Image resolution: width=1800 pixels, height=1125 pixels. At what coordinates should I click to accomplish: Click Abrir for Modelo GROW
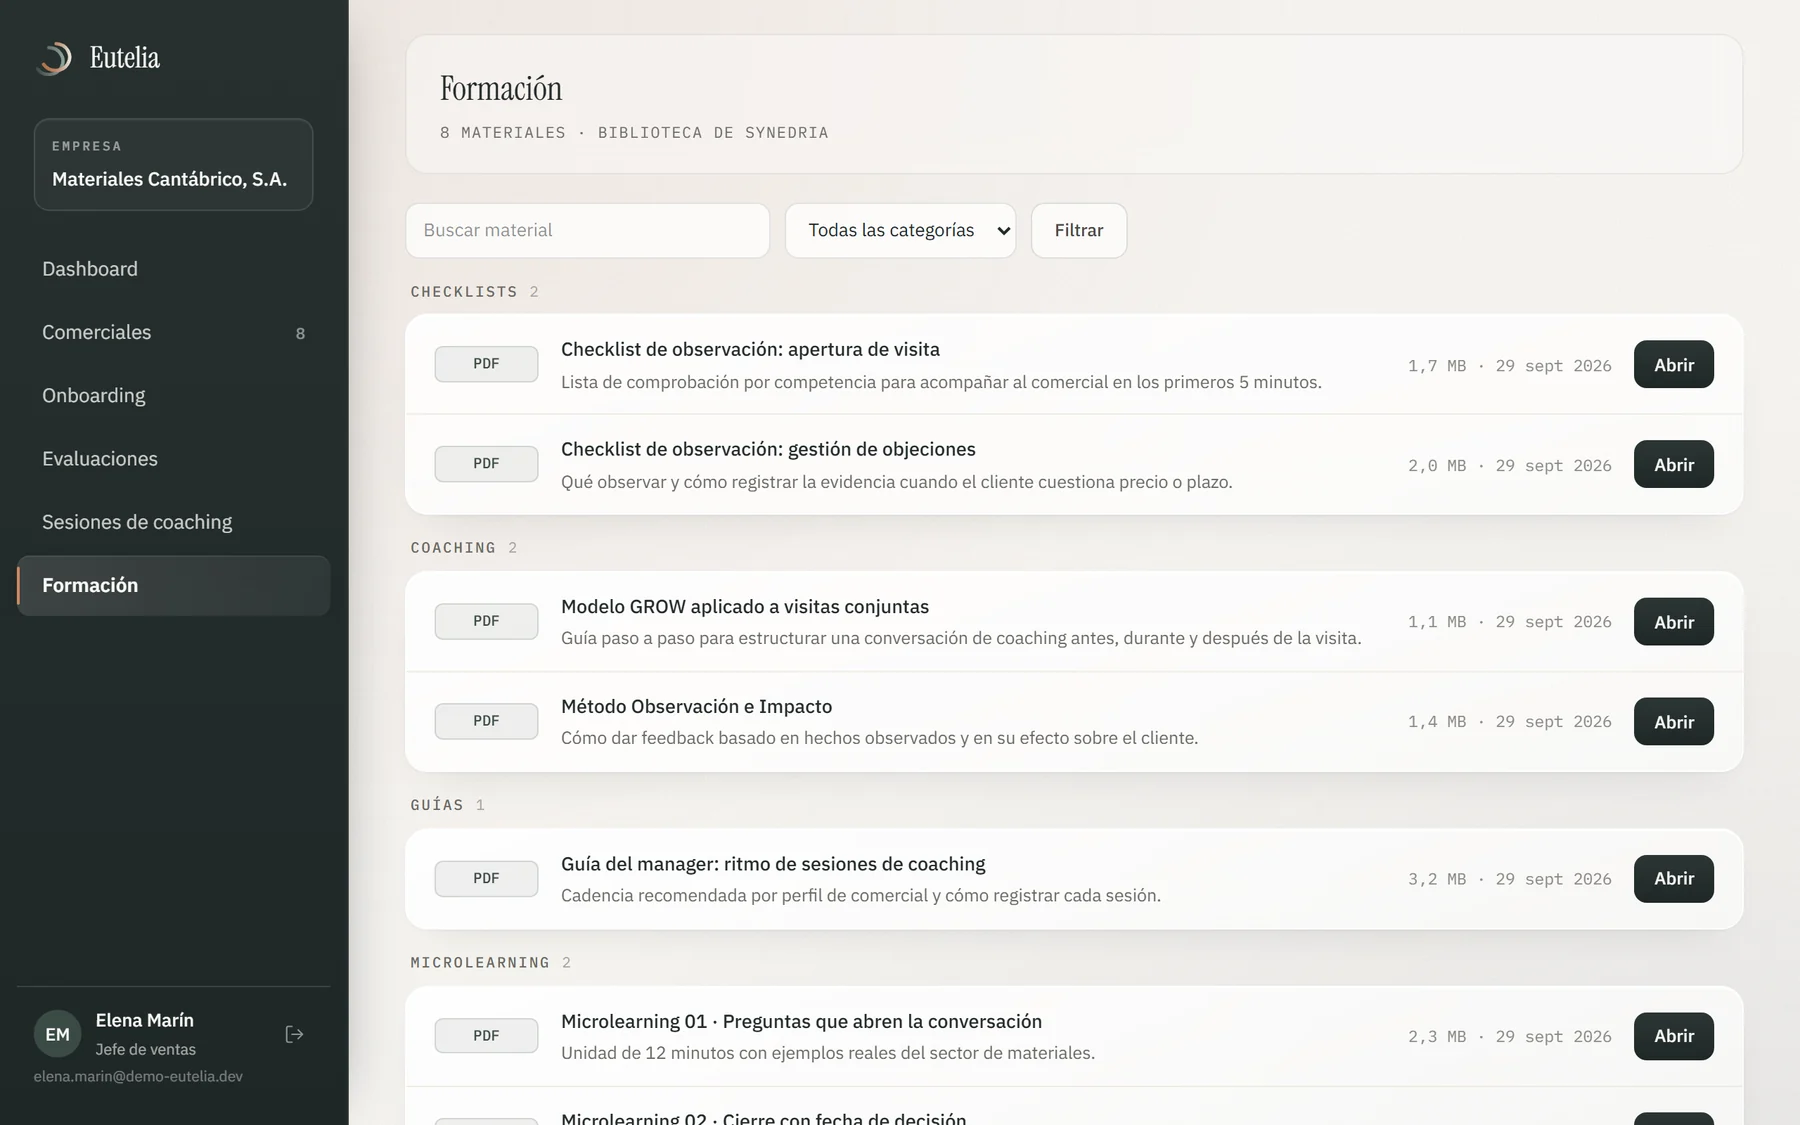[1673, 621]
